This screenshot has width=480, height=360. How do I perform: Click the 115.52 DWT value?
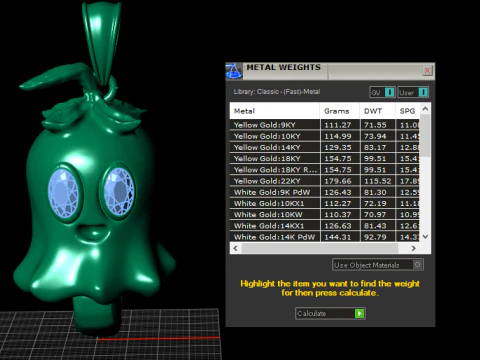[377, 181]
